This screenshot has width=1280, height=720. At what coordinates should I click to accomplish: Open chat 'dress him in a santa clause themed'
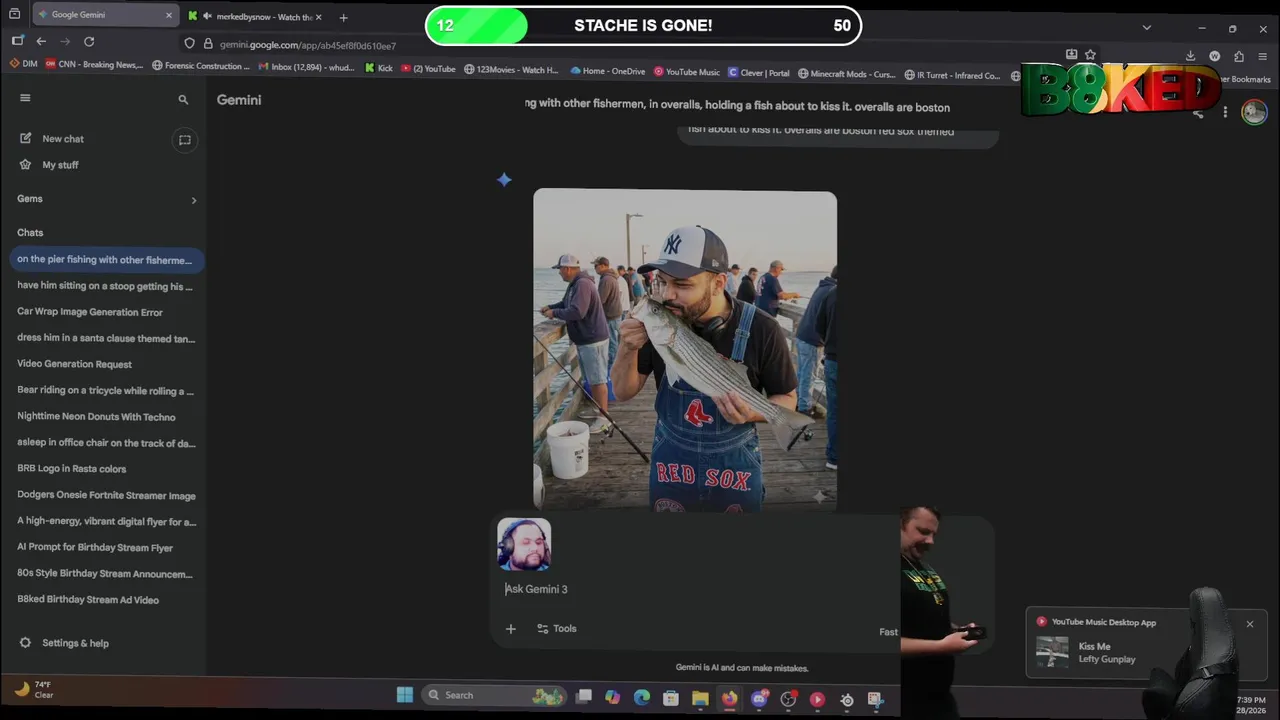(x=105, y=338)
